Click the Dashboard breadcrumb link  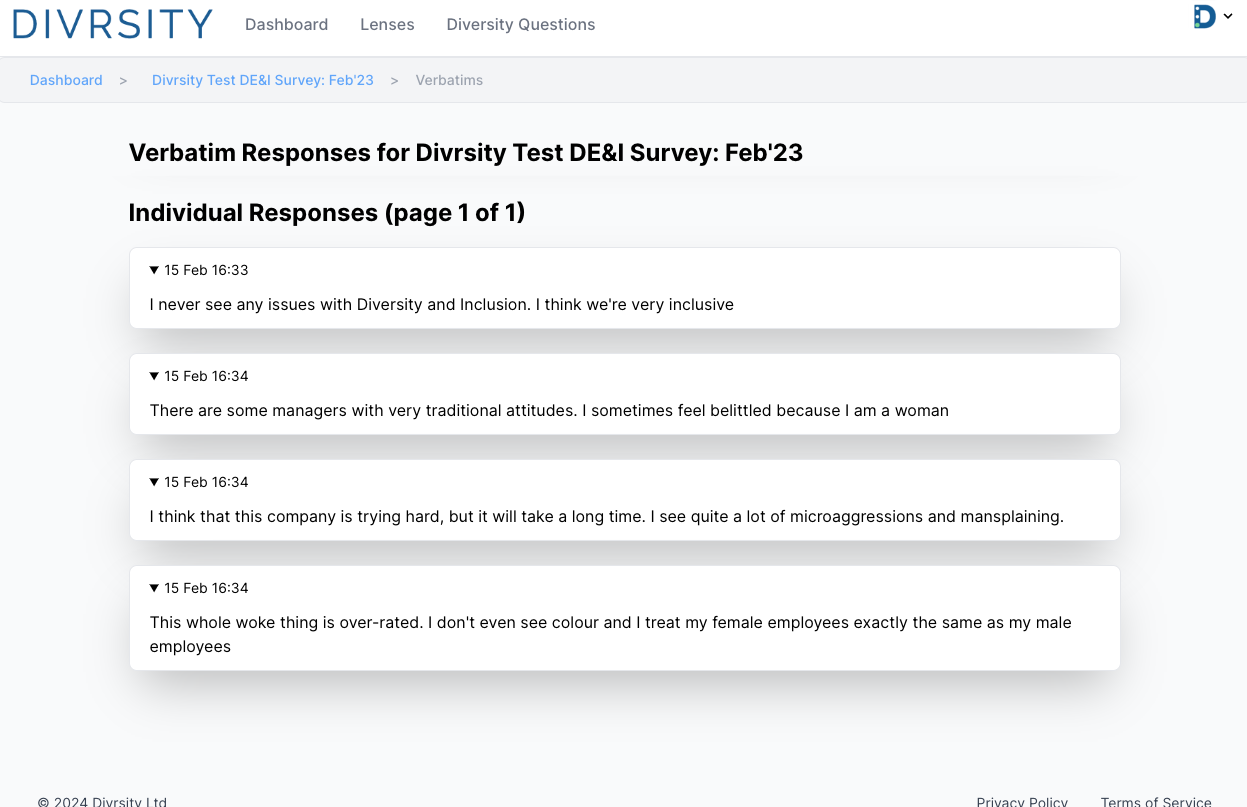click(x=66, y=80)
